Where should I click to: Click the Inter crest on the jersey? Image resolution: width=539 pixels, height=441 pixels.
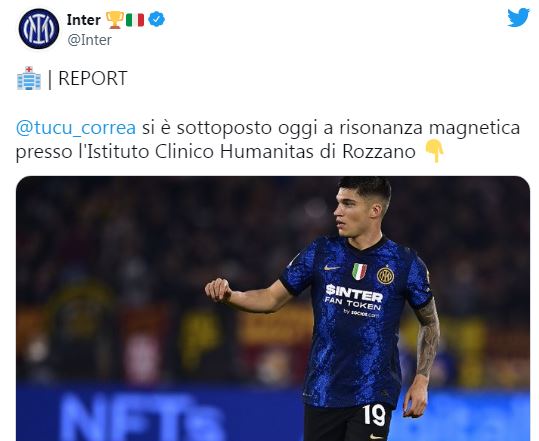coord(385,275)
